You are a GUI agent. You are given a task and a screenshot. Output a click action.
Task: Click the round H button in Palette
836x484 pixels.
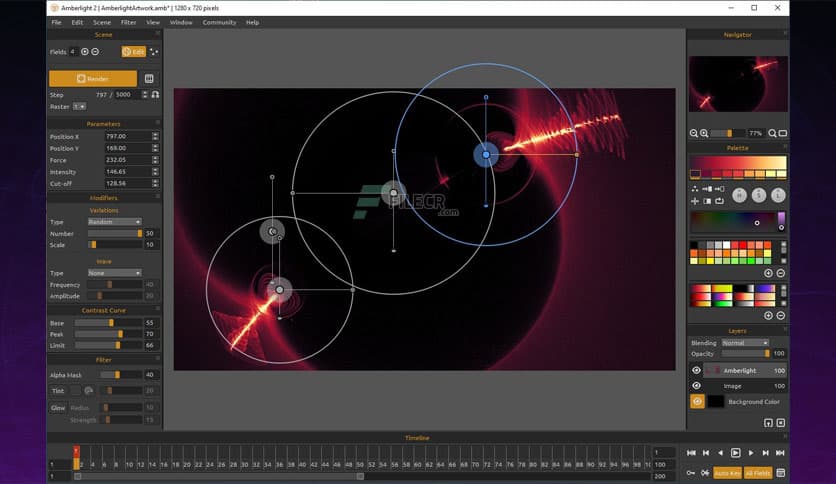coord(739,195)
